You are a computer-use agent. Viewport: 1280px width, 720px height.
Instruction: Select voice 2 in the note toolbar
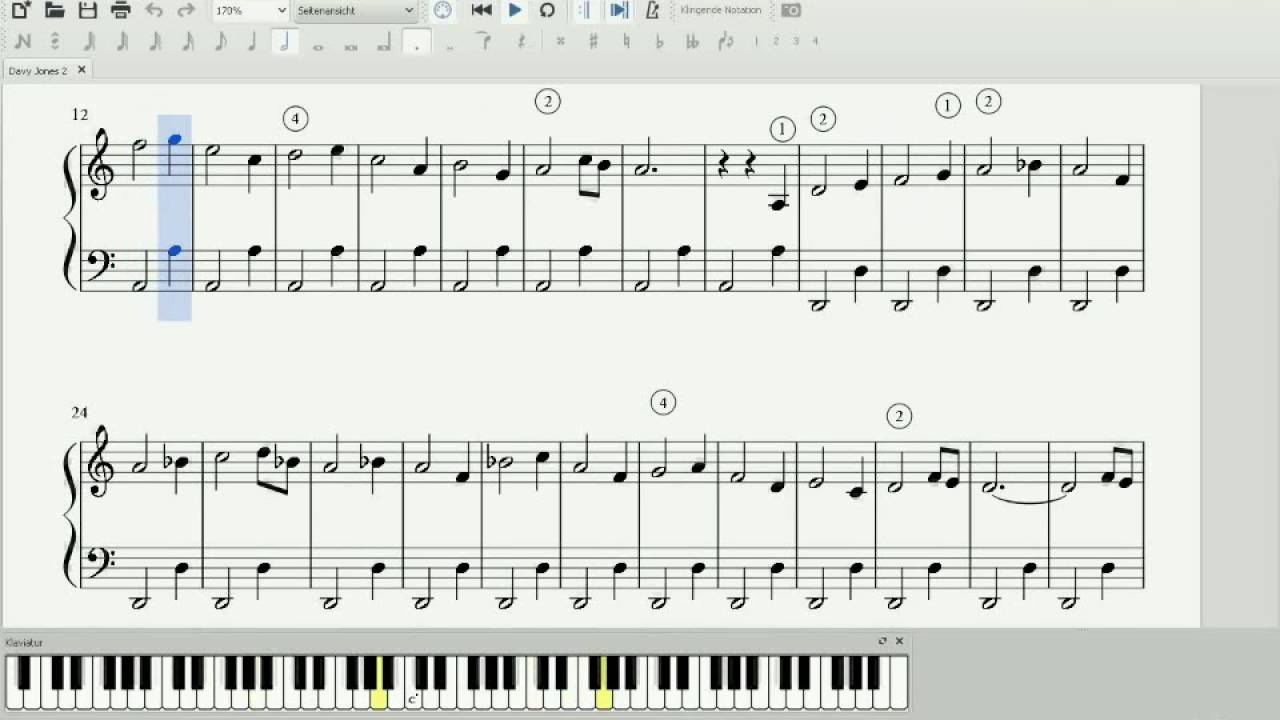pos(776,41)
